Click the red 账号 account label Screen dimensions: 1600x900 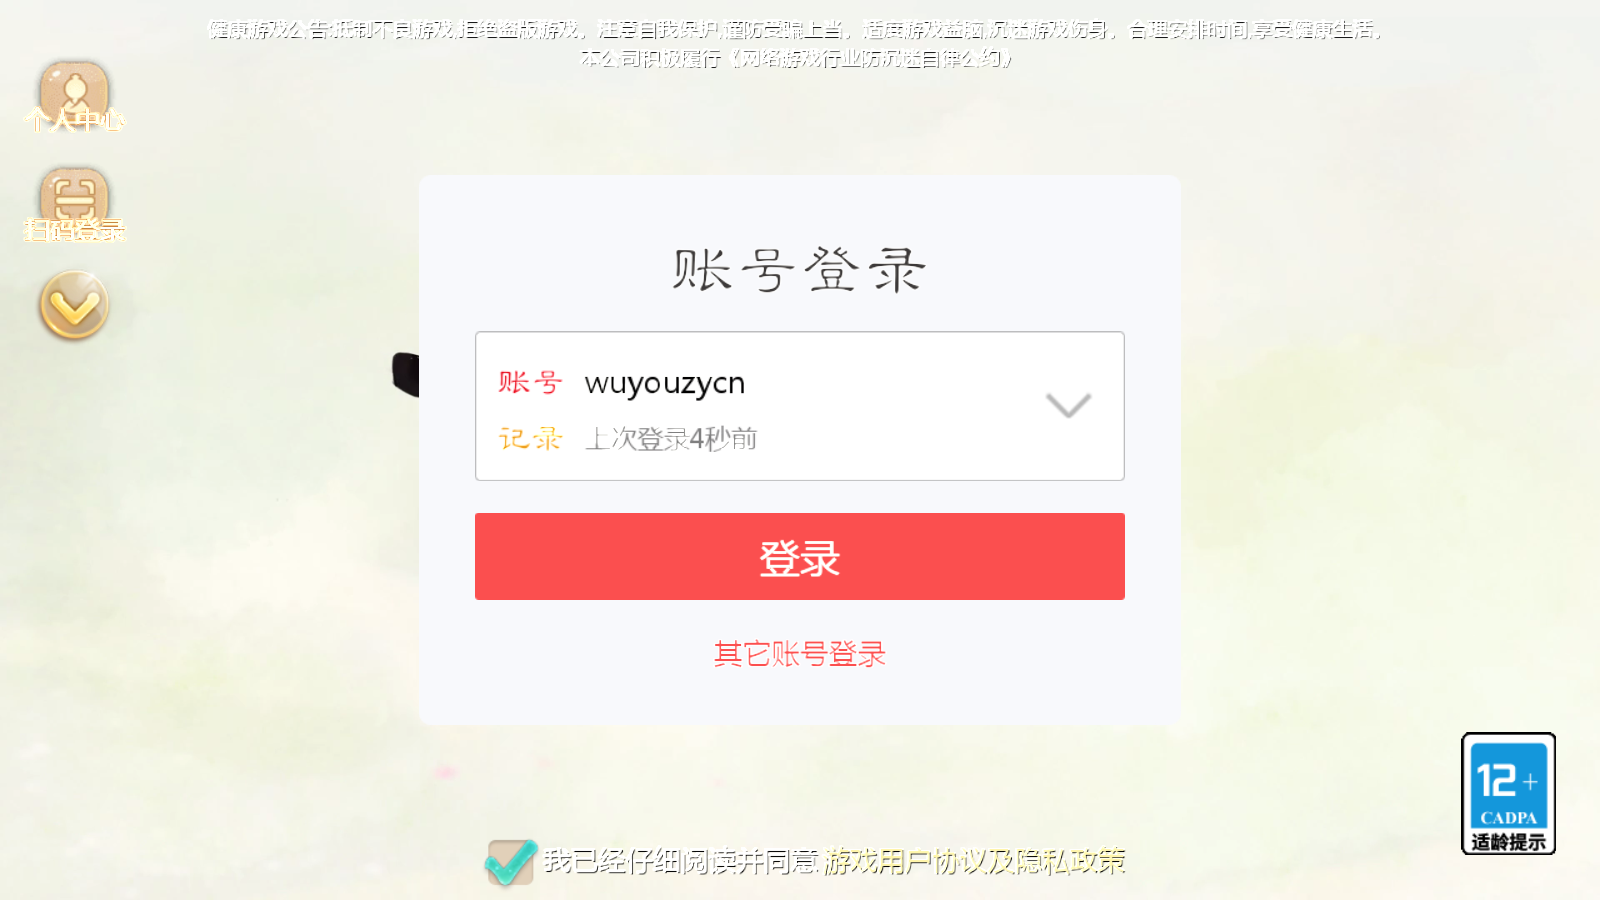(530, 382)
